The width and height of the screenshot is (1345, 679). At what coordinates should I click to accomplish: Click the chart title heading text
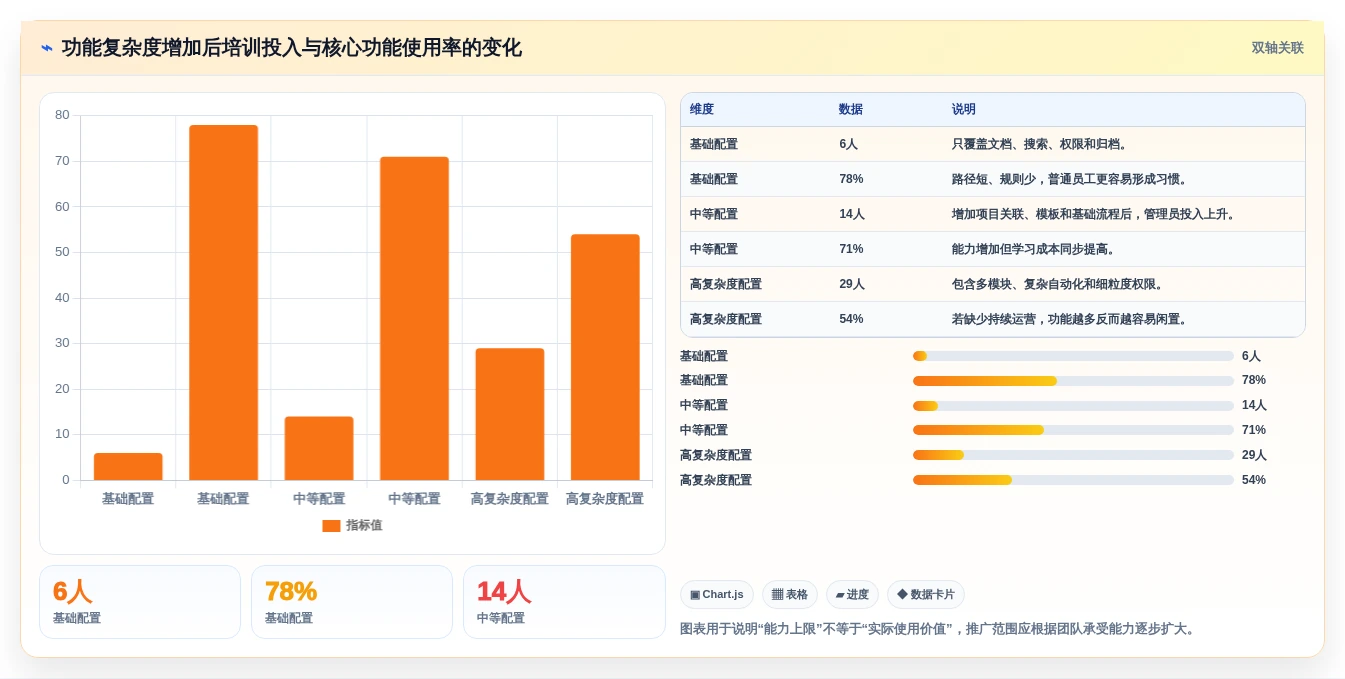[291, 48]
